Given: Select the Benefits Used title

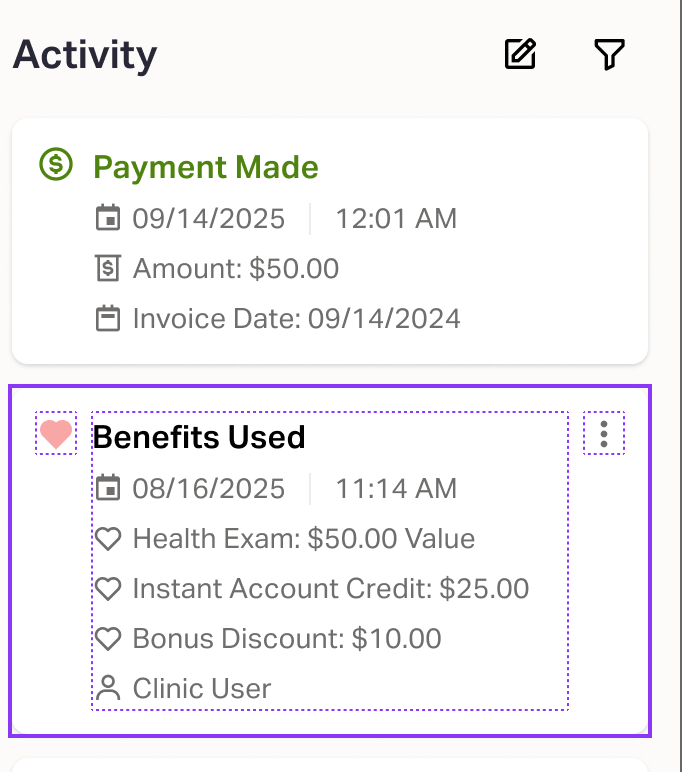Looking at the screenshot, I should point(199,437).
